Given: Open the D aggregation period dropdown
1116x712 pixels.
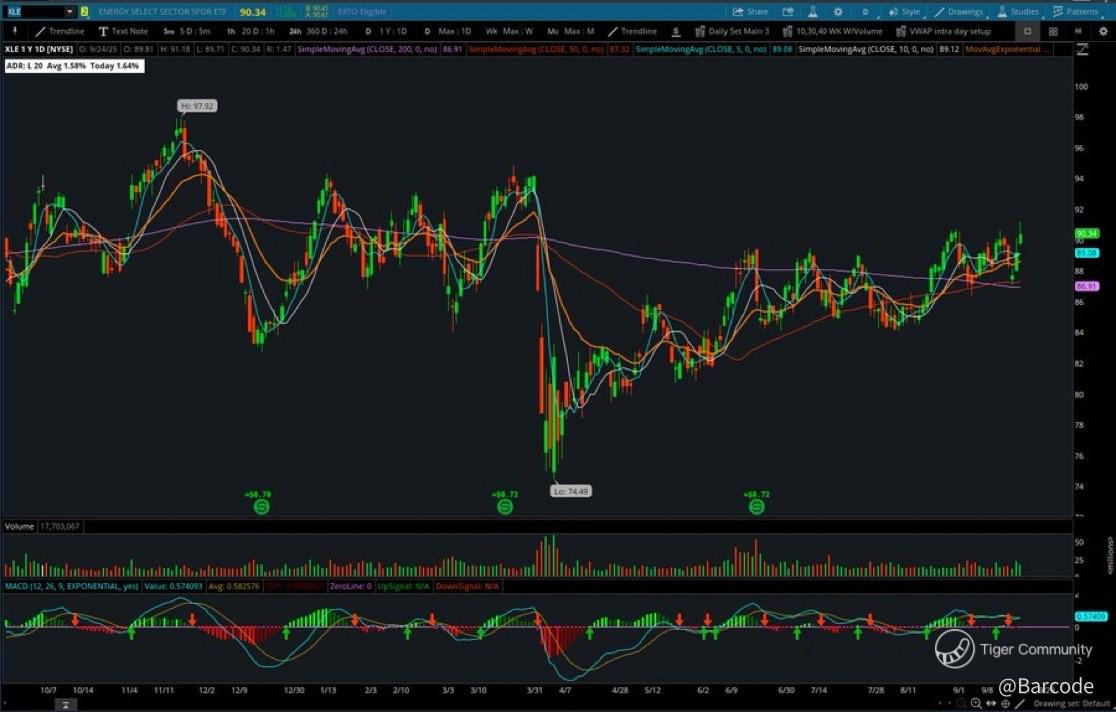Looking at the screenshot, I should [865, 11].
